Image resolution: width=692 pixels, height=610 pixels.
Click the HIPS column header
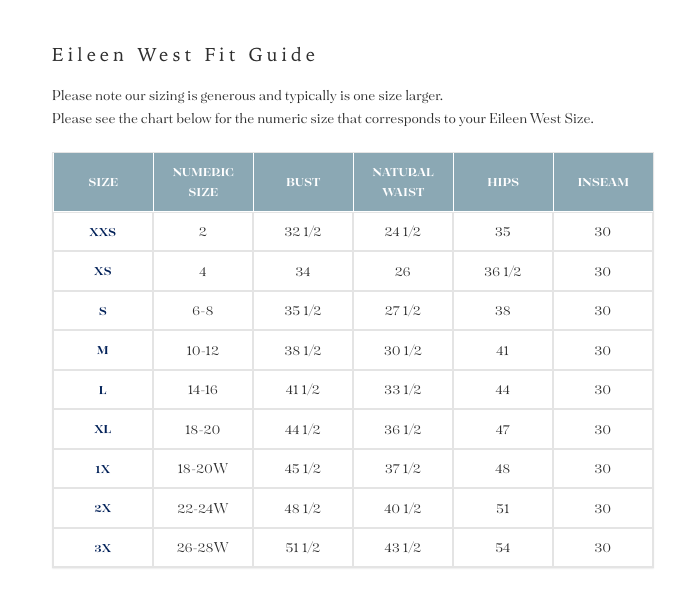[x=503, y=182]
